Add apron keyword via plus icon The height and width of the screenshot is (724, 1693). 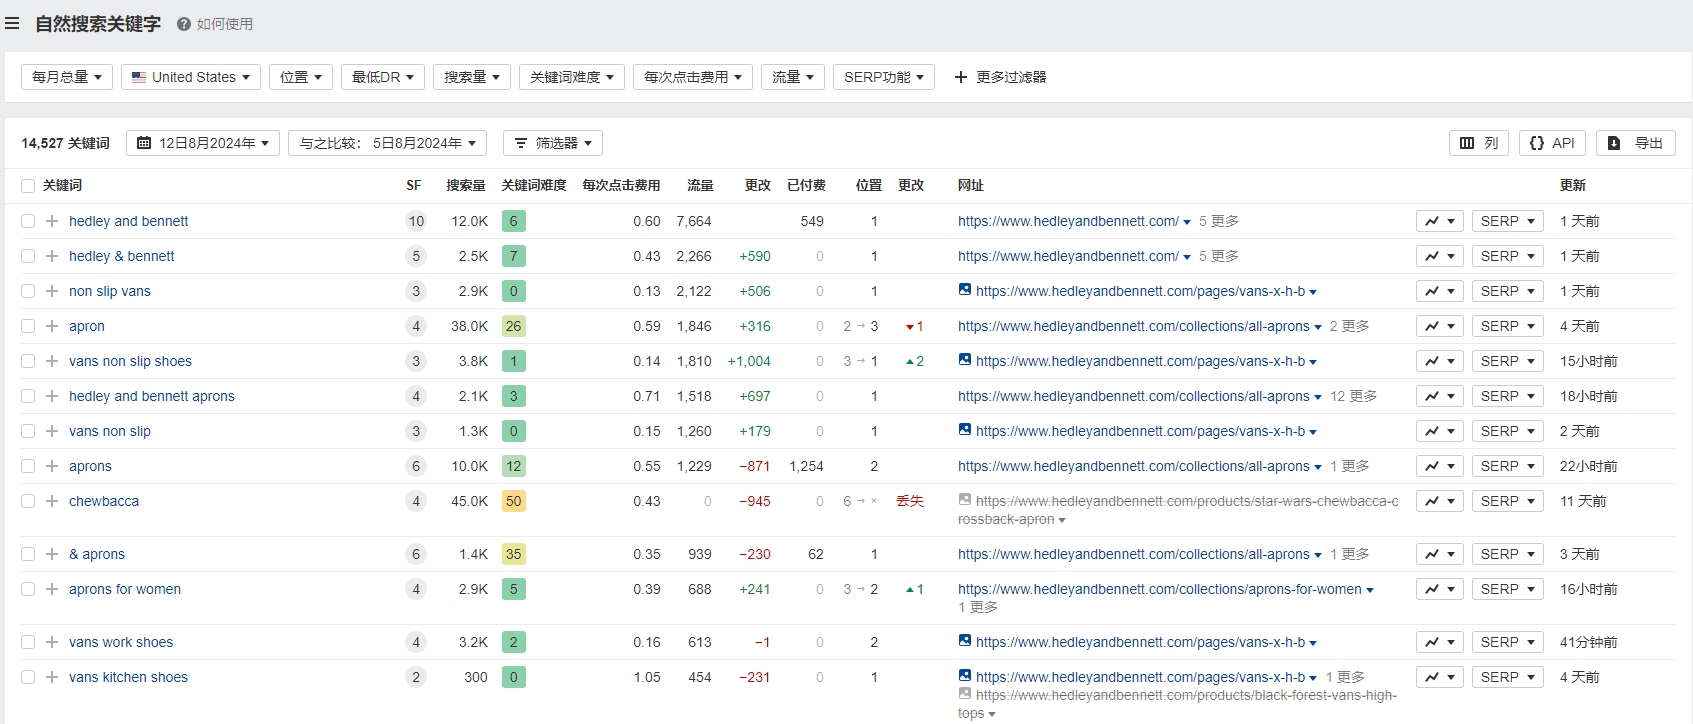(52, 326)
